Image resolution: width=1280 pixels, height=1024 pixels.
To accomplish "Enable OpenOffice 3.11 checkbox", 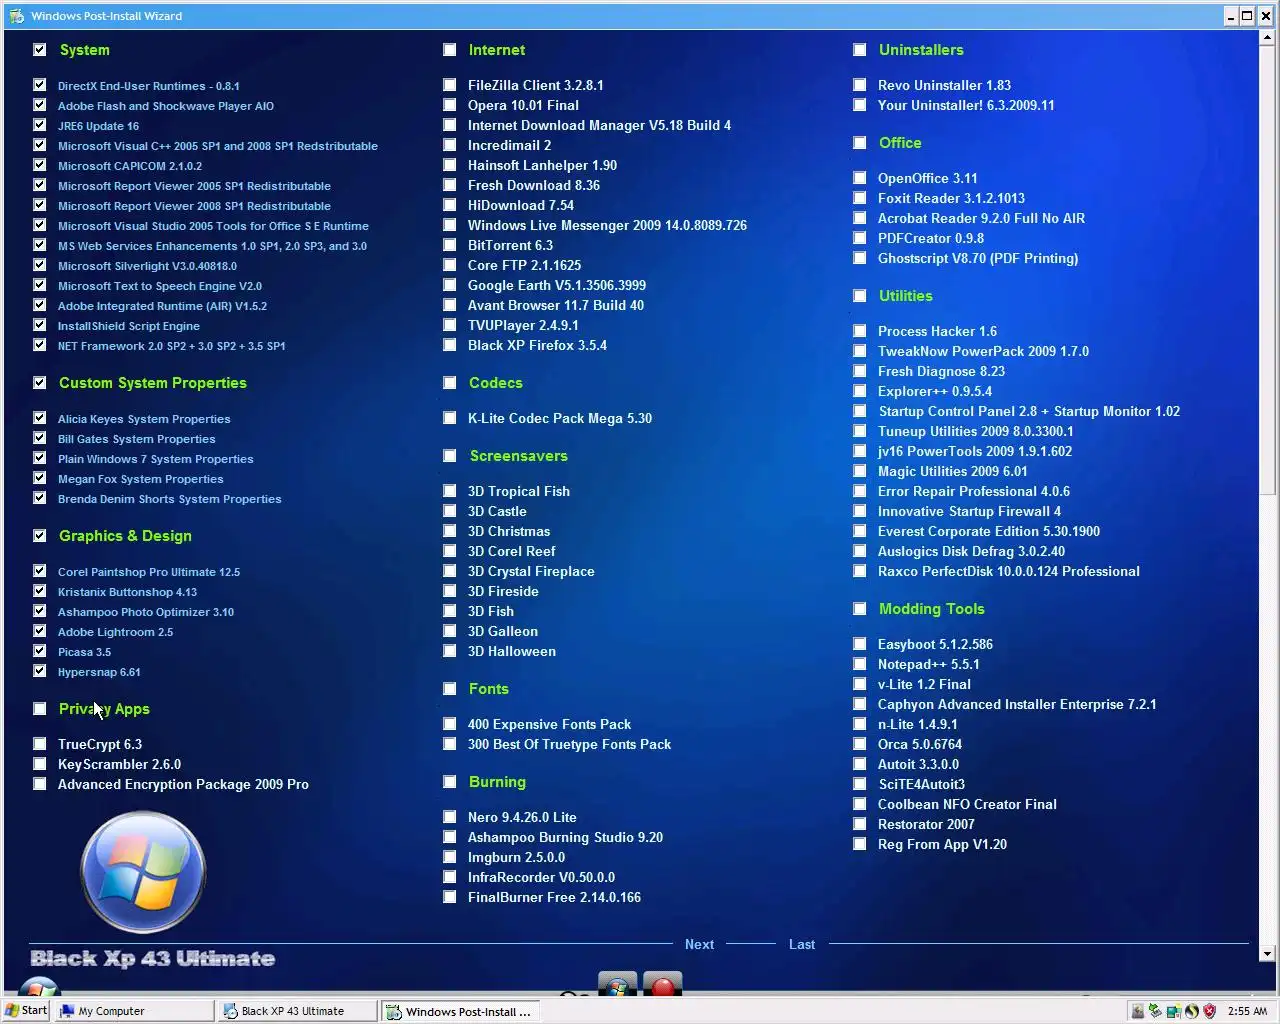I will coord(859,178).
